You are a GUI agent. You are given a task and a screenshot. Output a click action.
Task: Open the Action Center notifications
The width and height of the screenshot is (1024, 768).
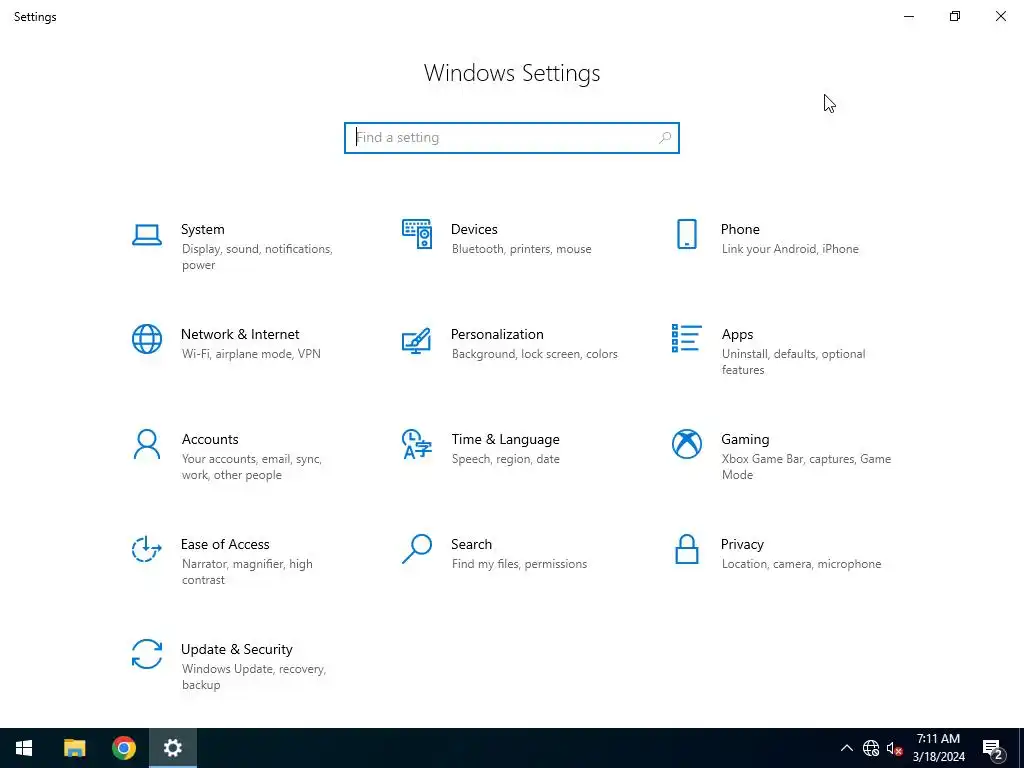[993, 748]
